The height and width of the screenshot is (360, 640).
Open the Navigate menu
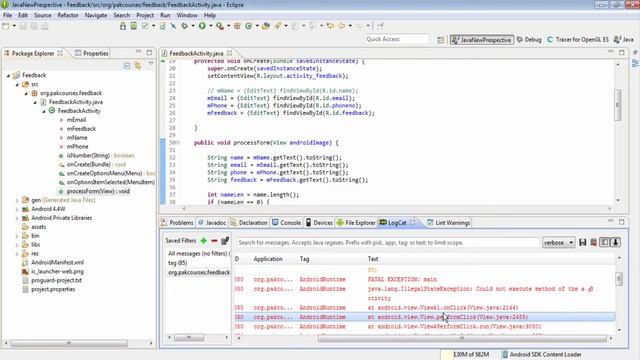tap(96, 15)
